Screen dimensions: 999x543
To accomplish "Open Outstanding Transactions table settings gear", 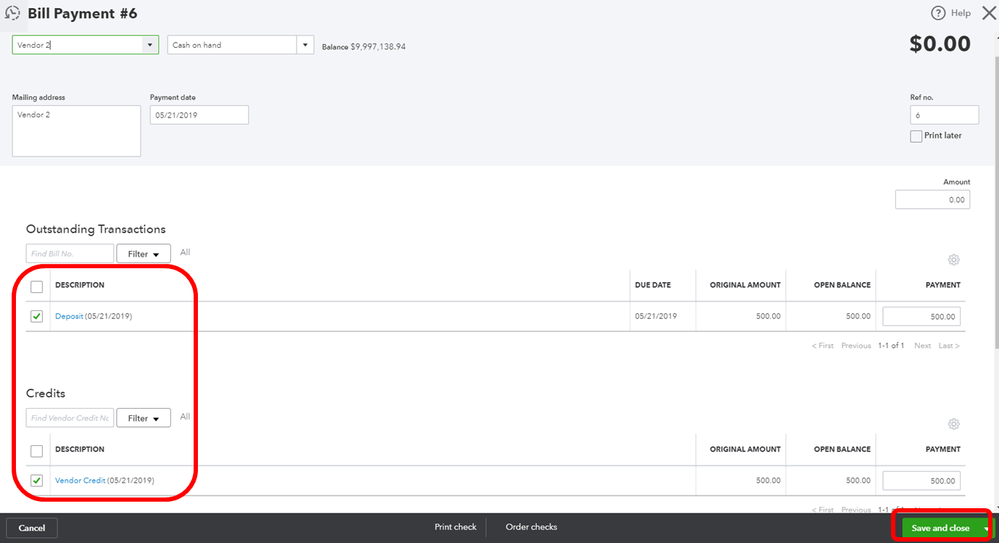I will coord(953,259).
